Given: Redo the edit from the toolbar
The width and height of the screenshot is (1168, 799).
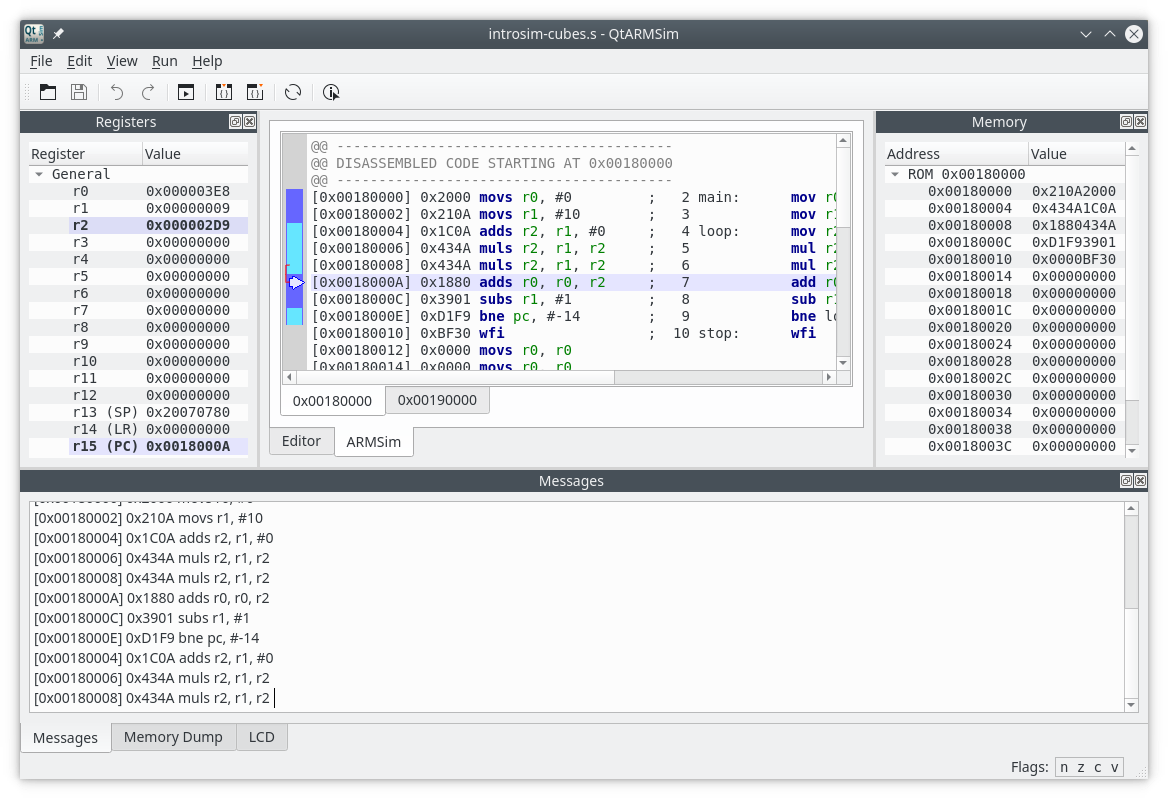Looking at the screenshot, I should click(148, 92).
